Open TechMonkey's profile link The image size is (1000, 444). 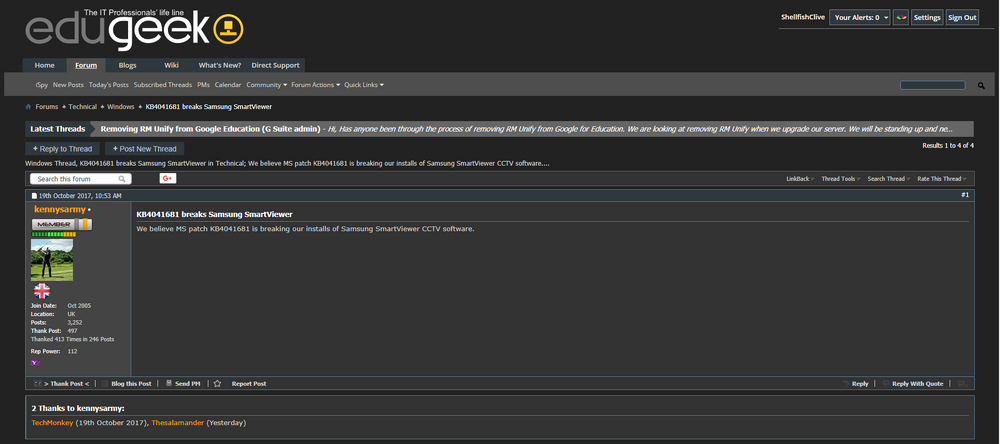click(52, 422)
